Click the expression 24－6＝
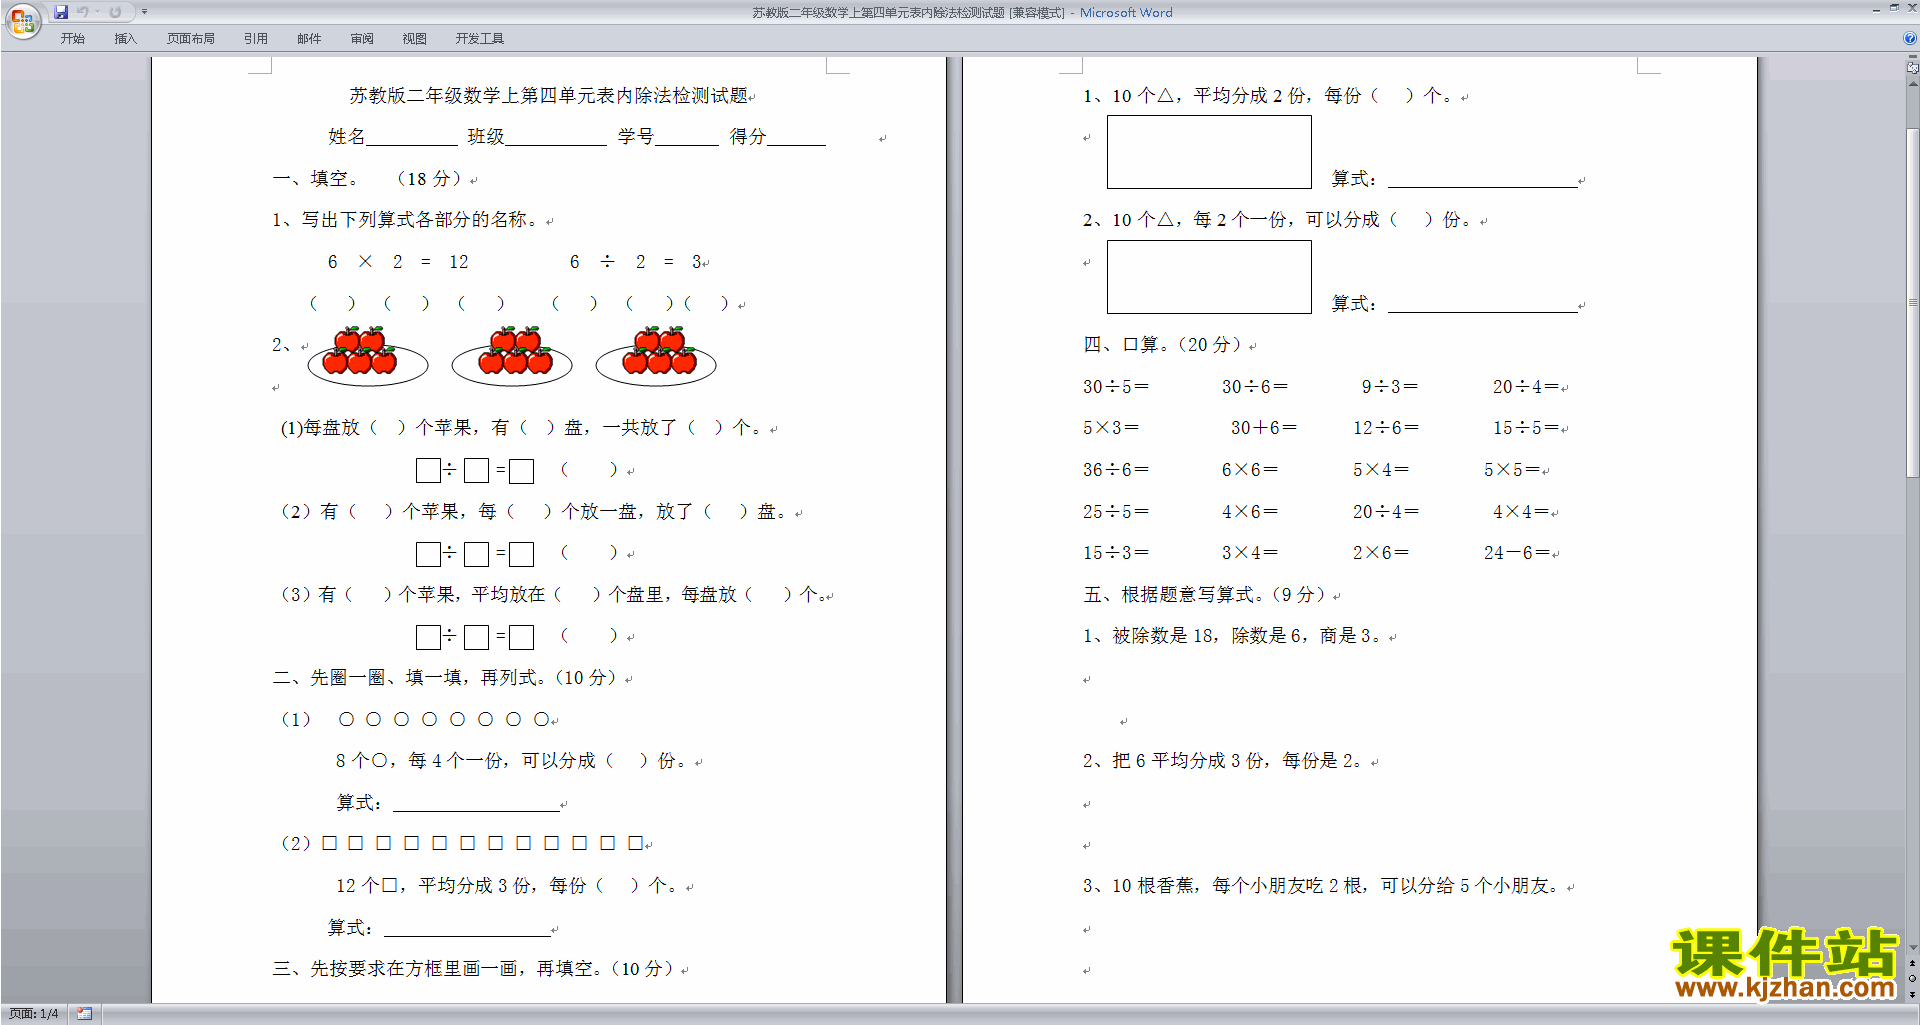Viewport: 1920px width, 1025px height. click(x=1517, y=553)
